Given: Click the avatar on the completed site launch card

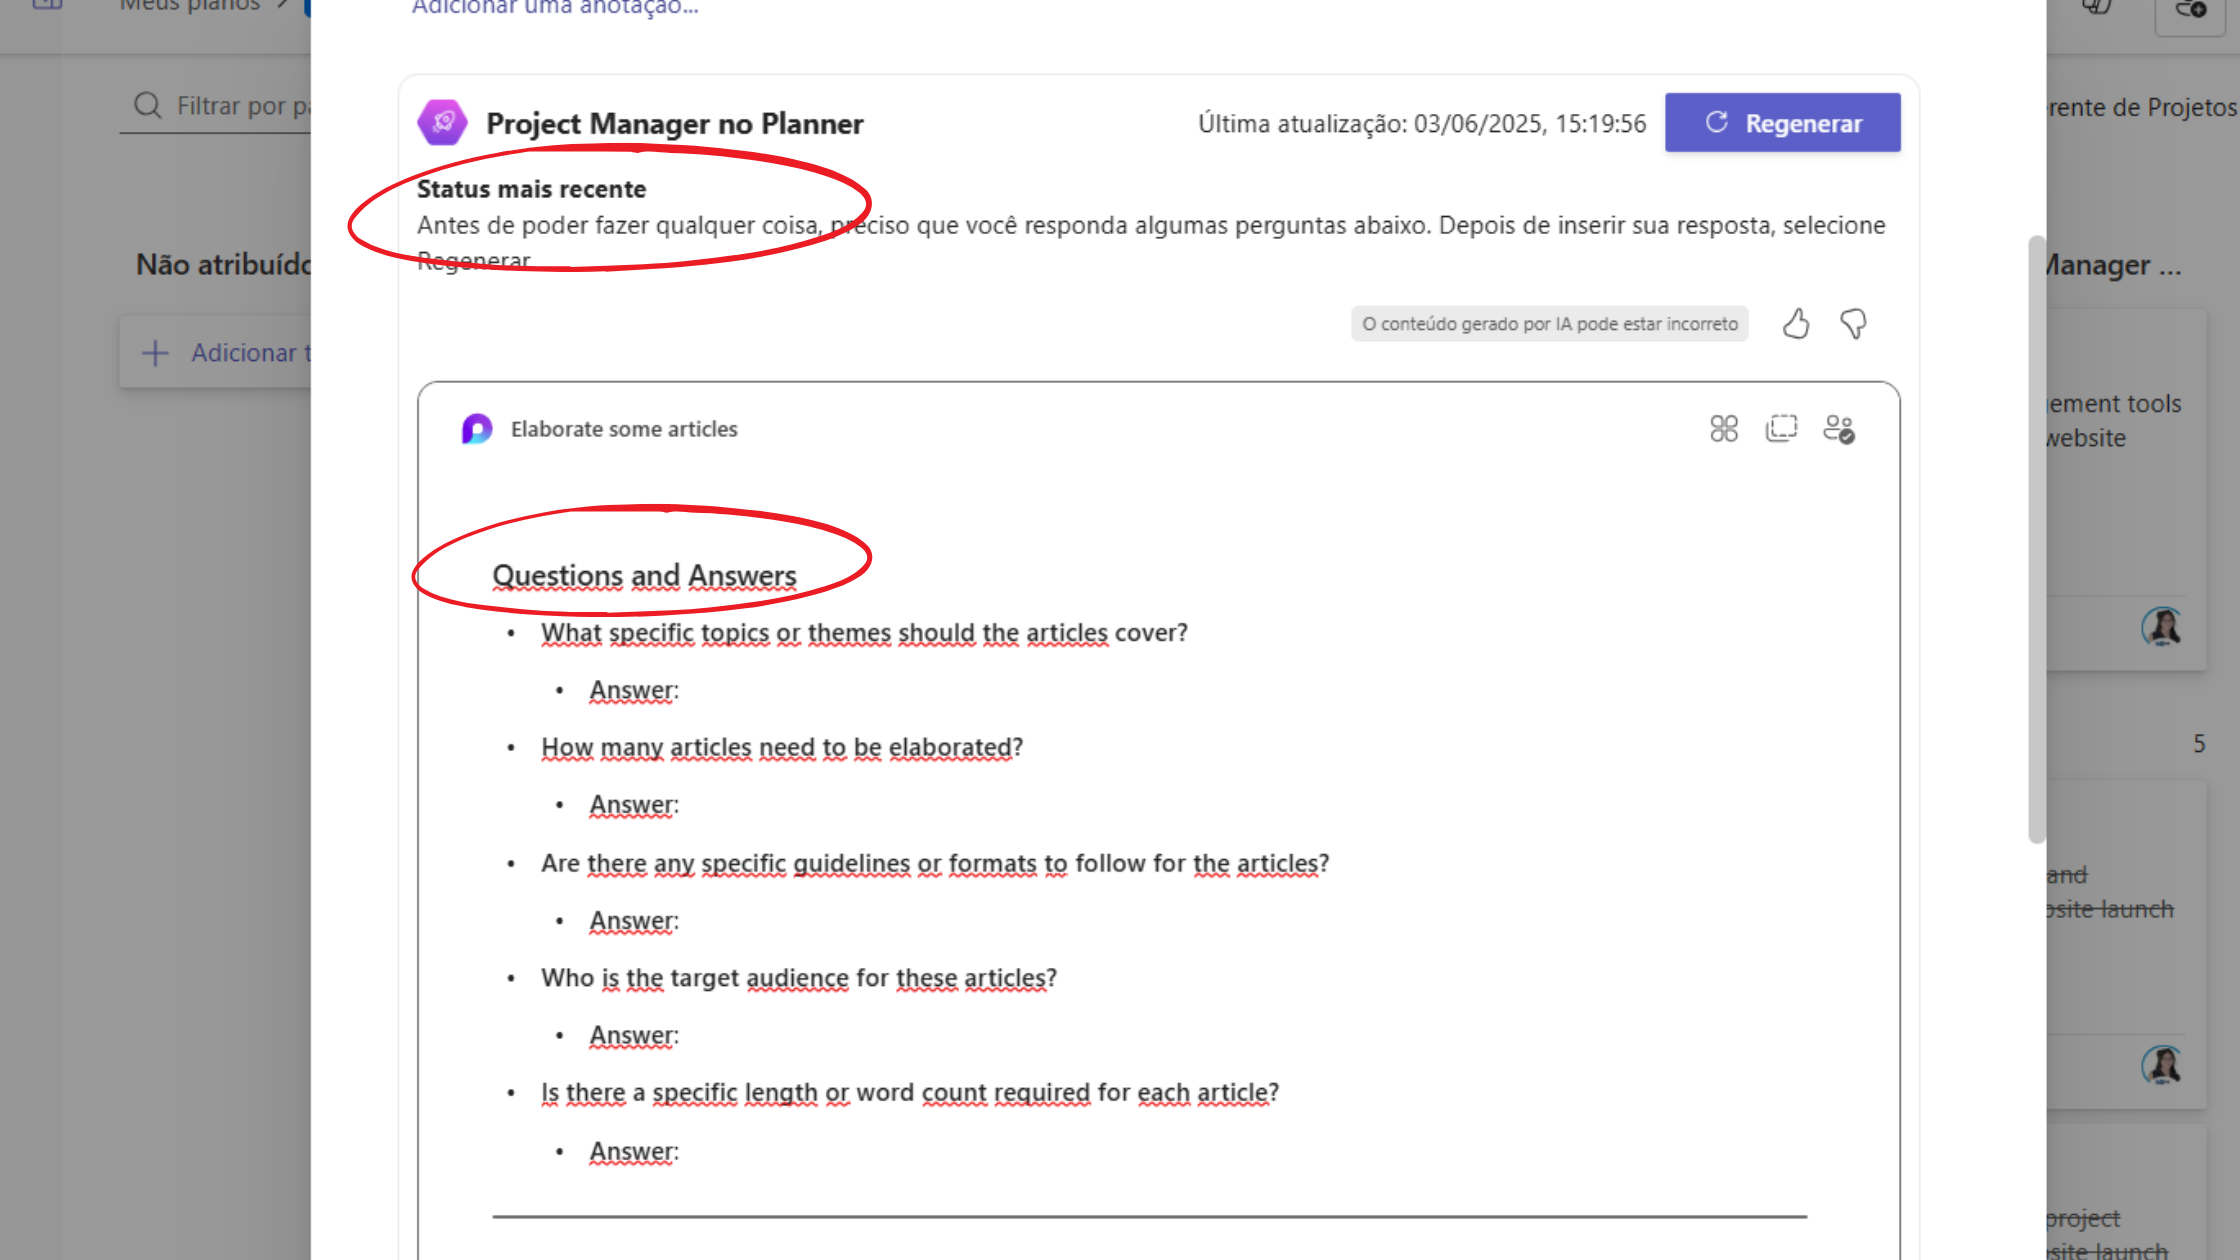Looking at the screenshot, I should click(2162, 1065).
